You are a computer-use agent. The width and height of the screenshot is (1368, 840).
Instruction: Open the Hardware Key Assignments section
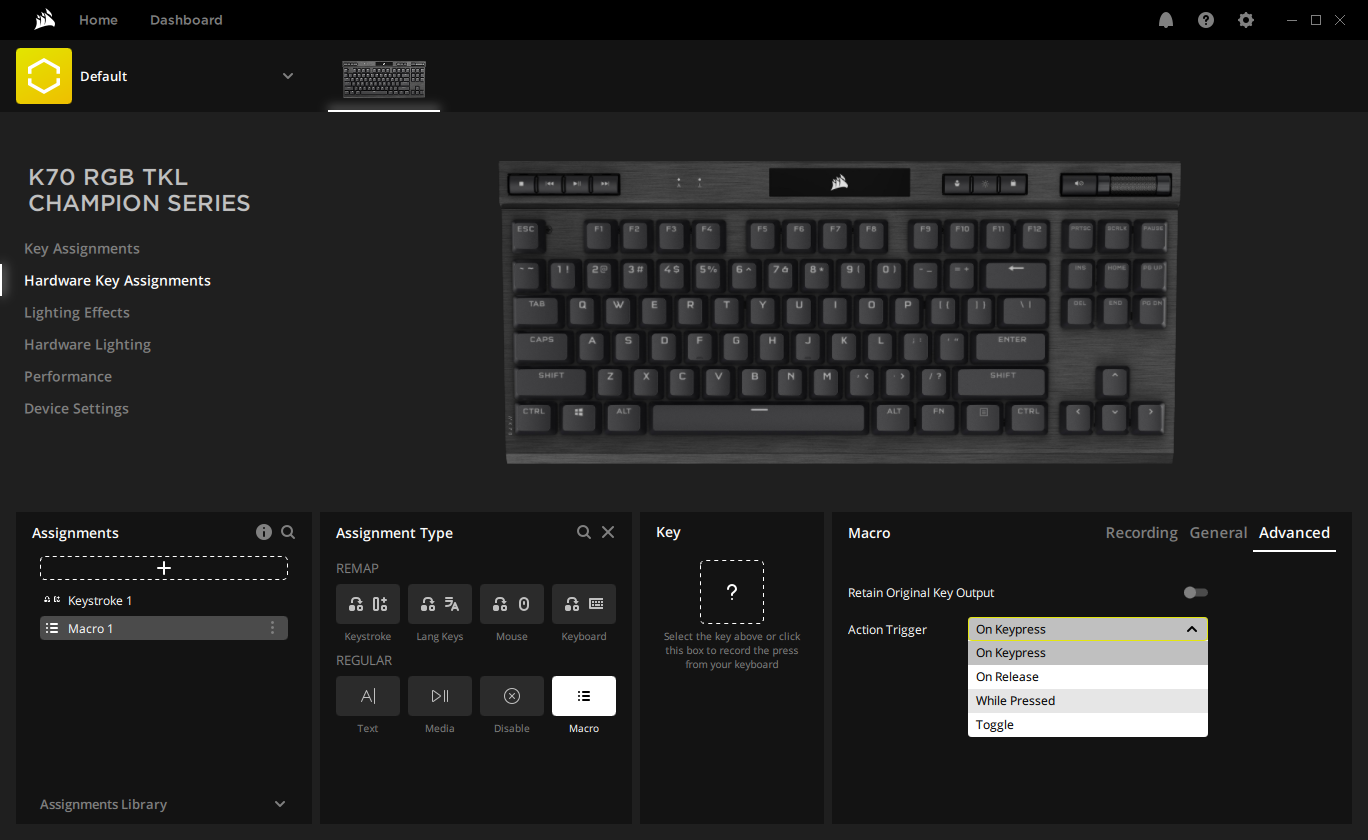tap(118, 281)
